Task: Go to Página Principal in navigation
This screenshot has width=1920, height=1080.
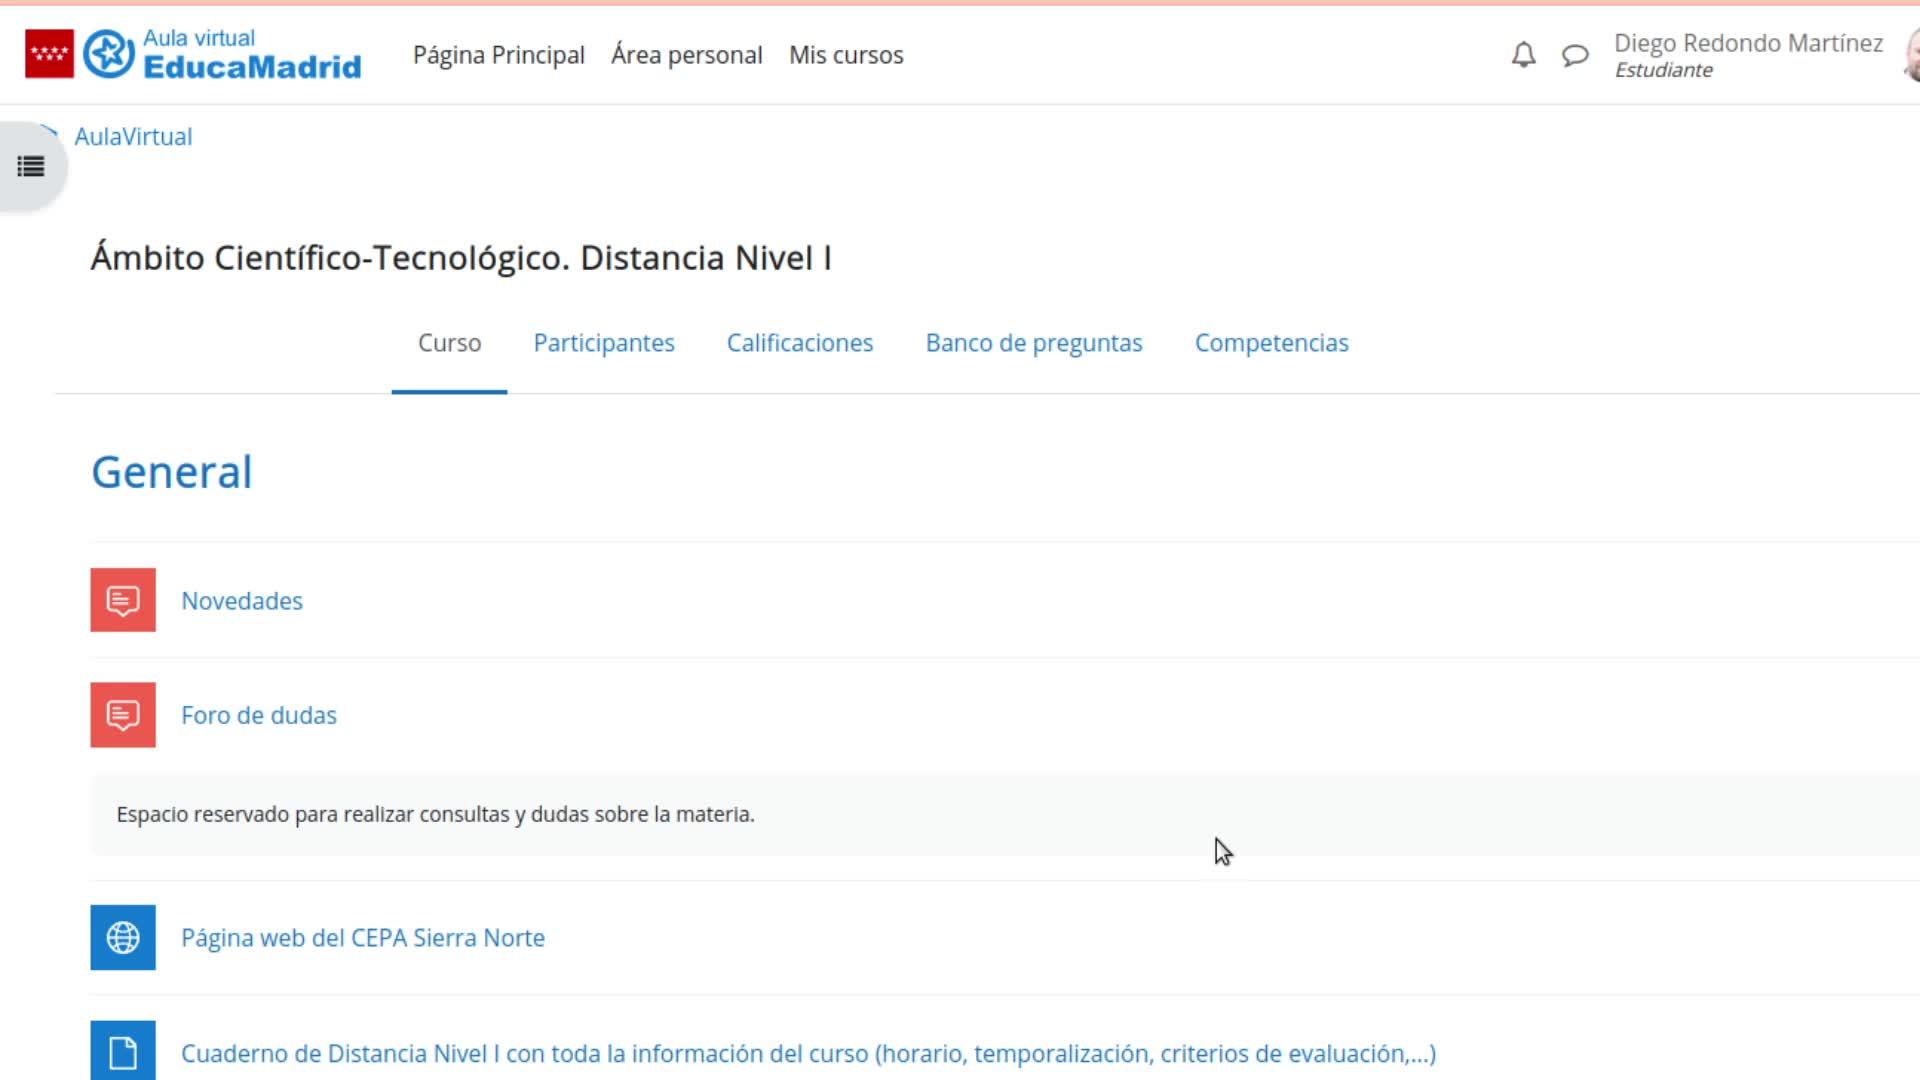Action: click(x=499, y=55)
